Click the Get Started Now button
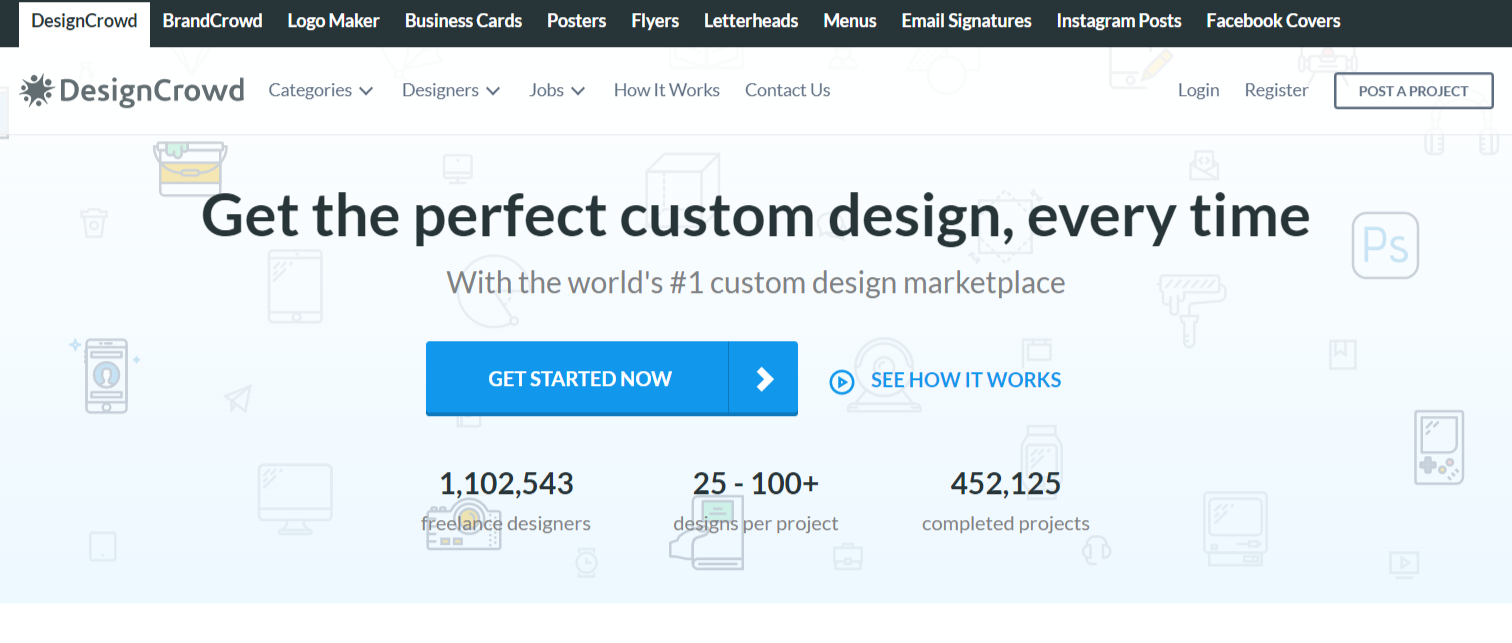This screenshot has height=643, width=1512. coord(580,378)
